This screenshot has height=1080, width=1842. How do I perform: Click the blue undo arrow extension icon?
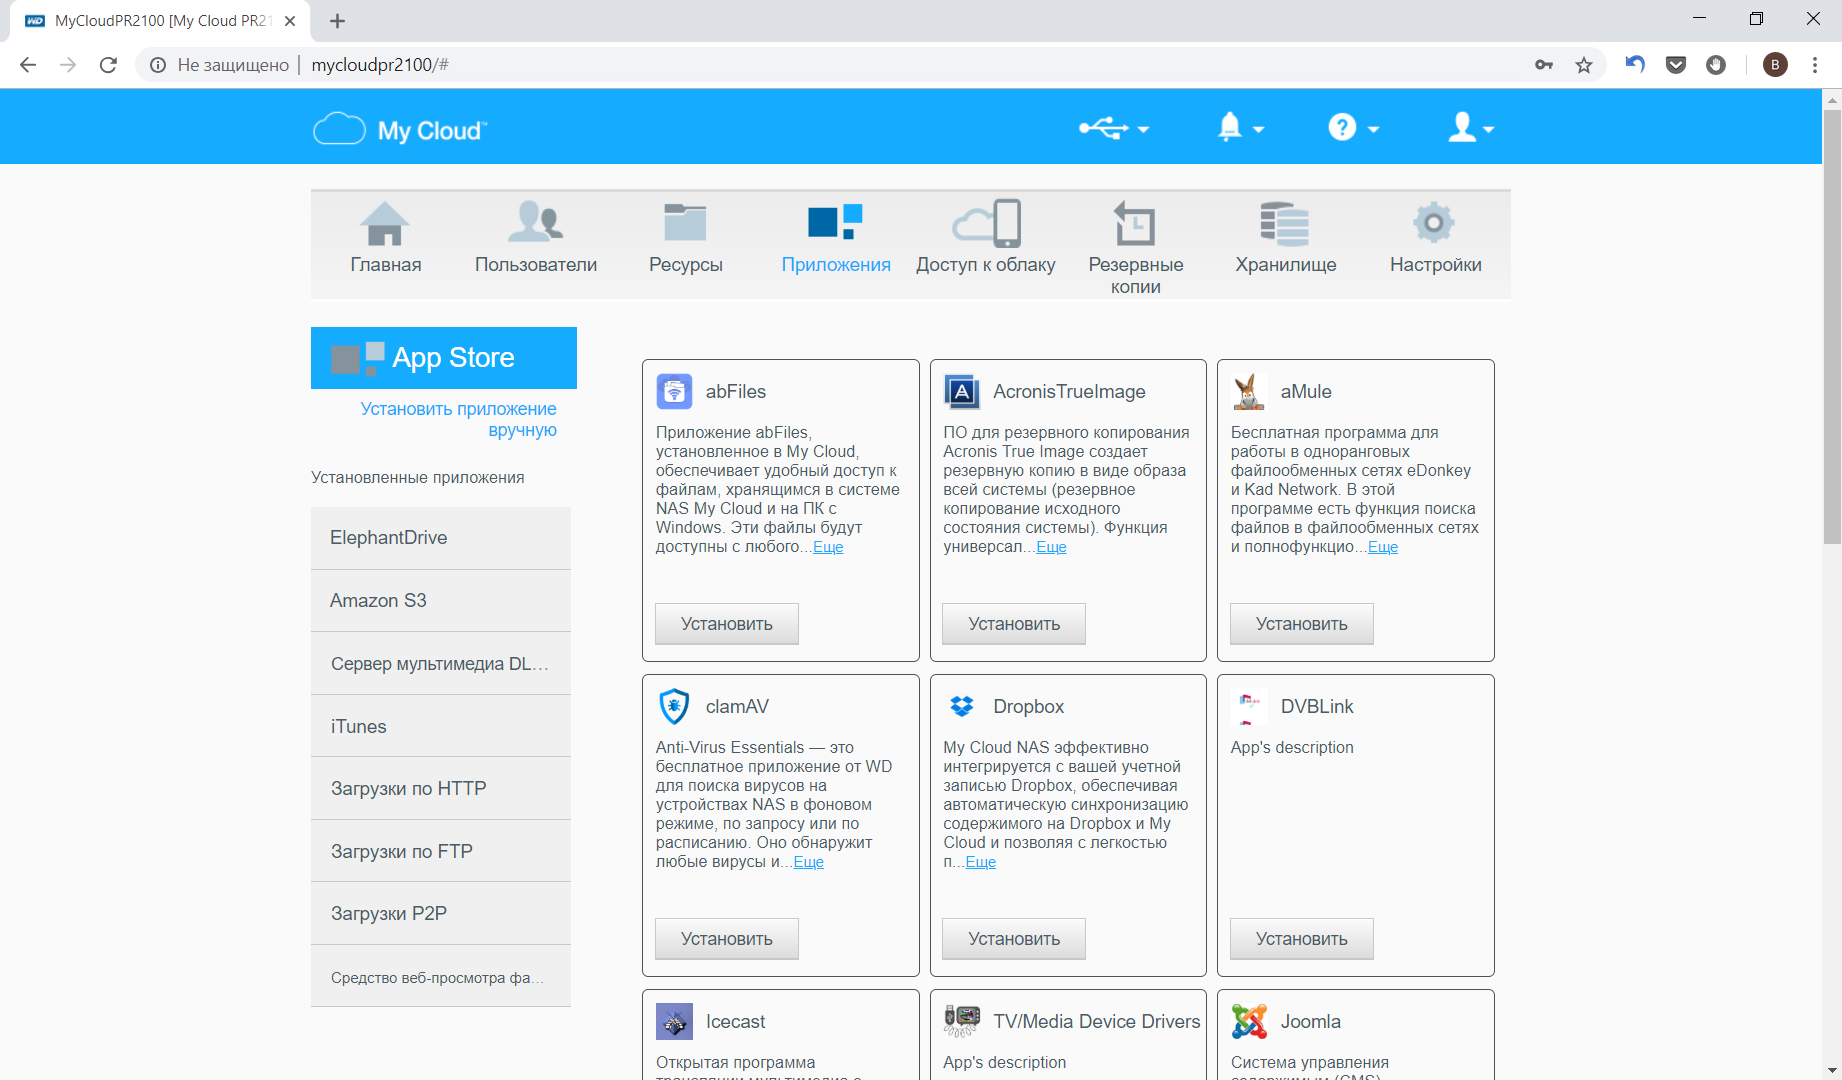point(1636,65)
